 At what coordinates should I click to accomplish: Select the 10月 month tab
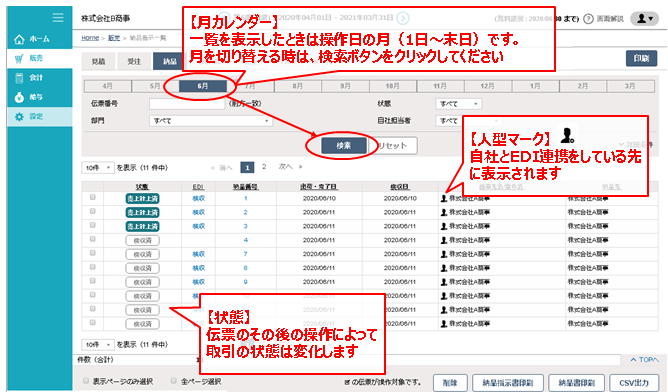click(393, 86)
